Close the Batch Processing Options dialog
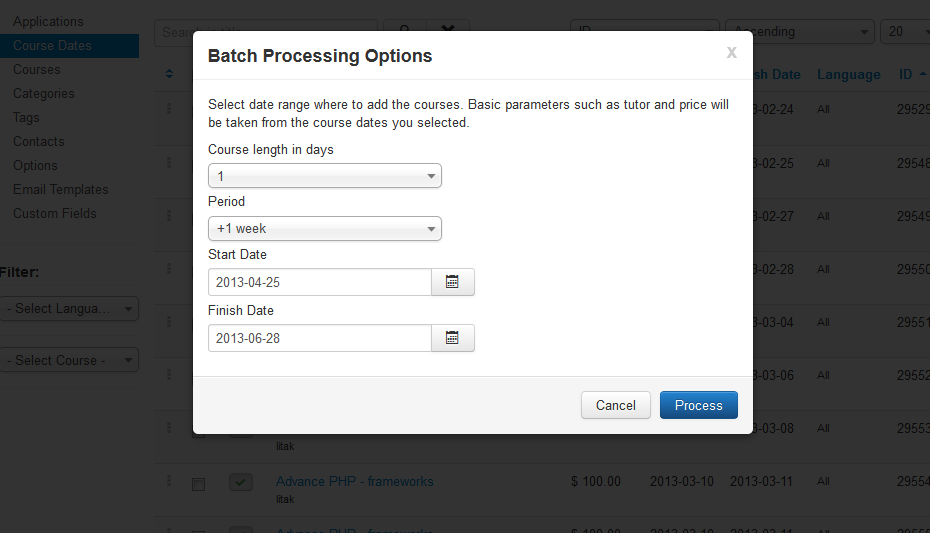 tap(732, 53)
